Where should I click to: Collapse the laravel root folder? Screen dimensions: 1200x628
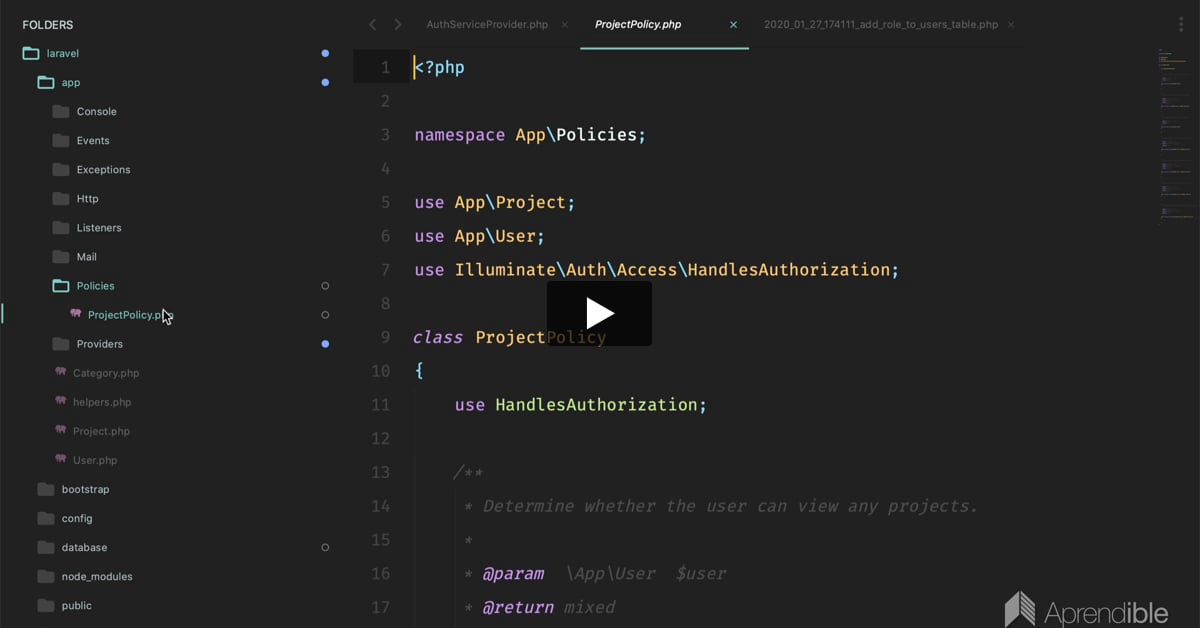62,53
